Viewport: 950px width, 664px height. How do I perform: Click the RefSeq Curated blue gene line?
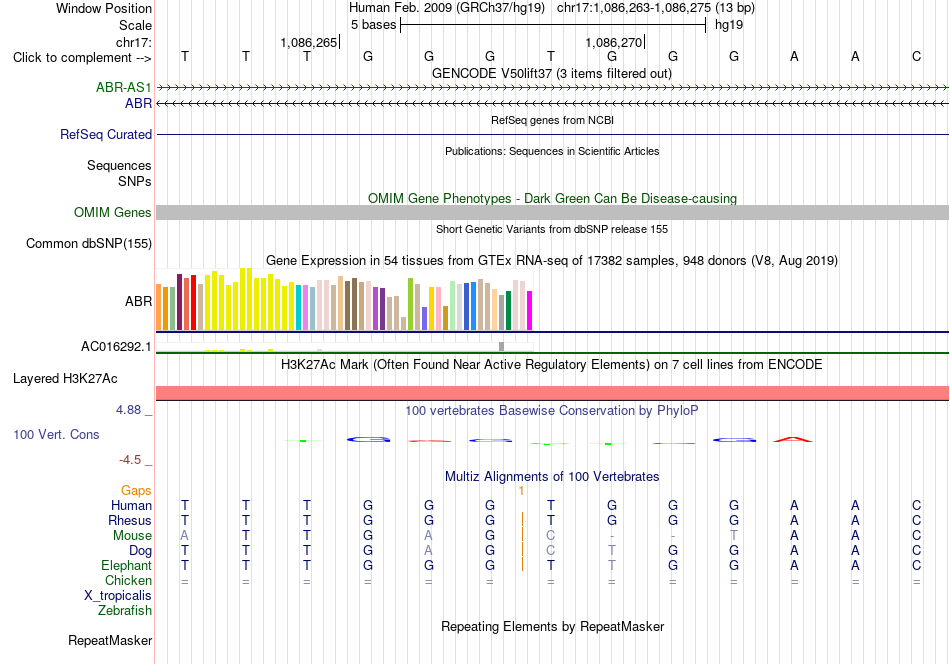(x=552, y=134)
